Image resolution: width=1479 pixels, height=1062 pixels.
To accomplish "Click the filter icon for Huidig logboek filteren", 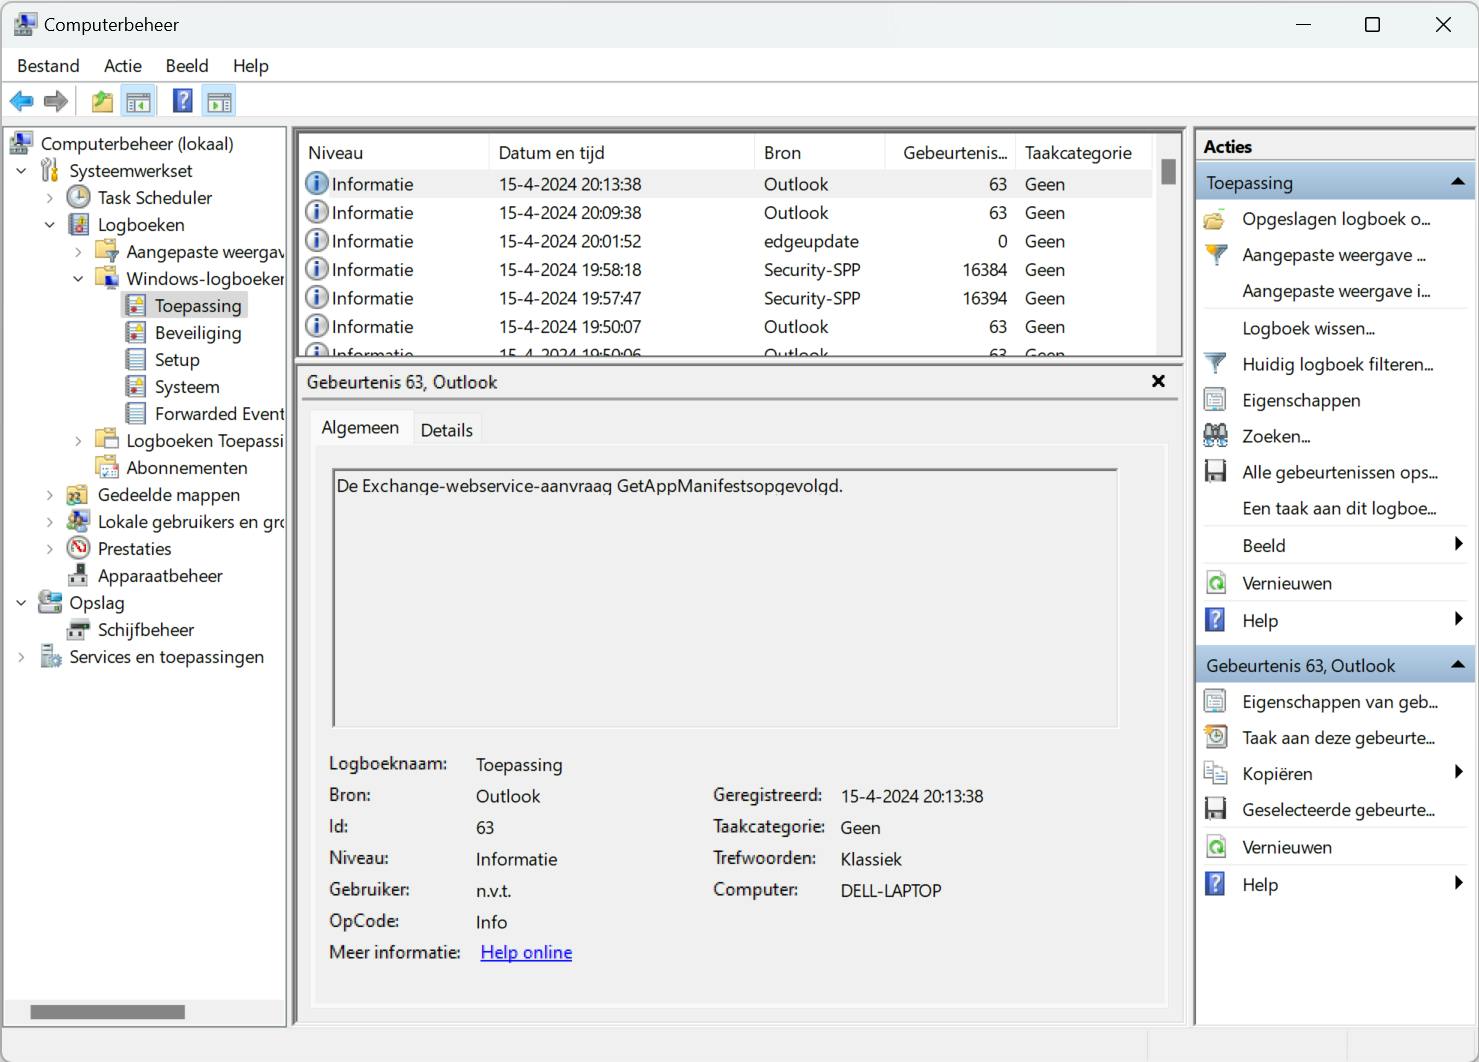I will tap(1215, 364).
